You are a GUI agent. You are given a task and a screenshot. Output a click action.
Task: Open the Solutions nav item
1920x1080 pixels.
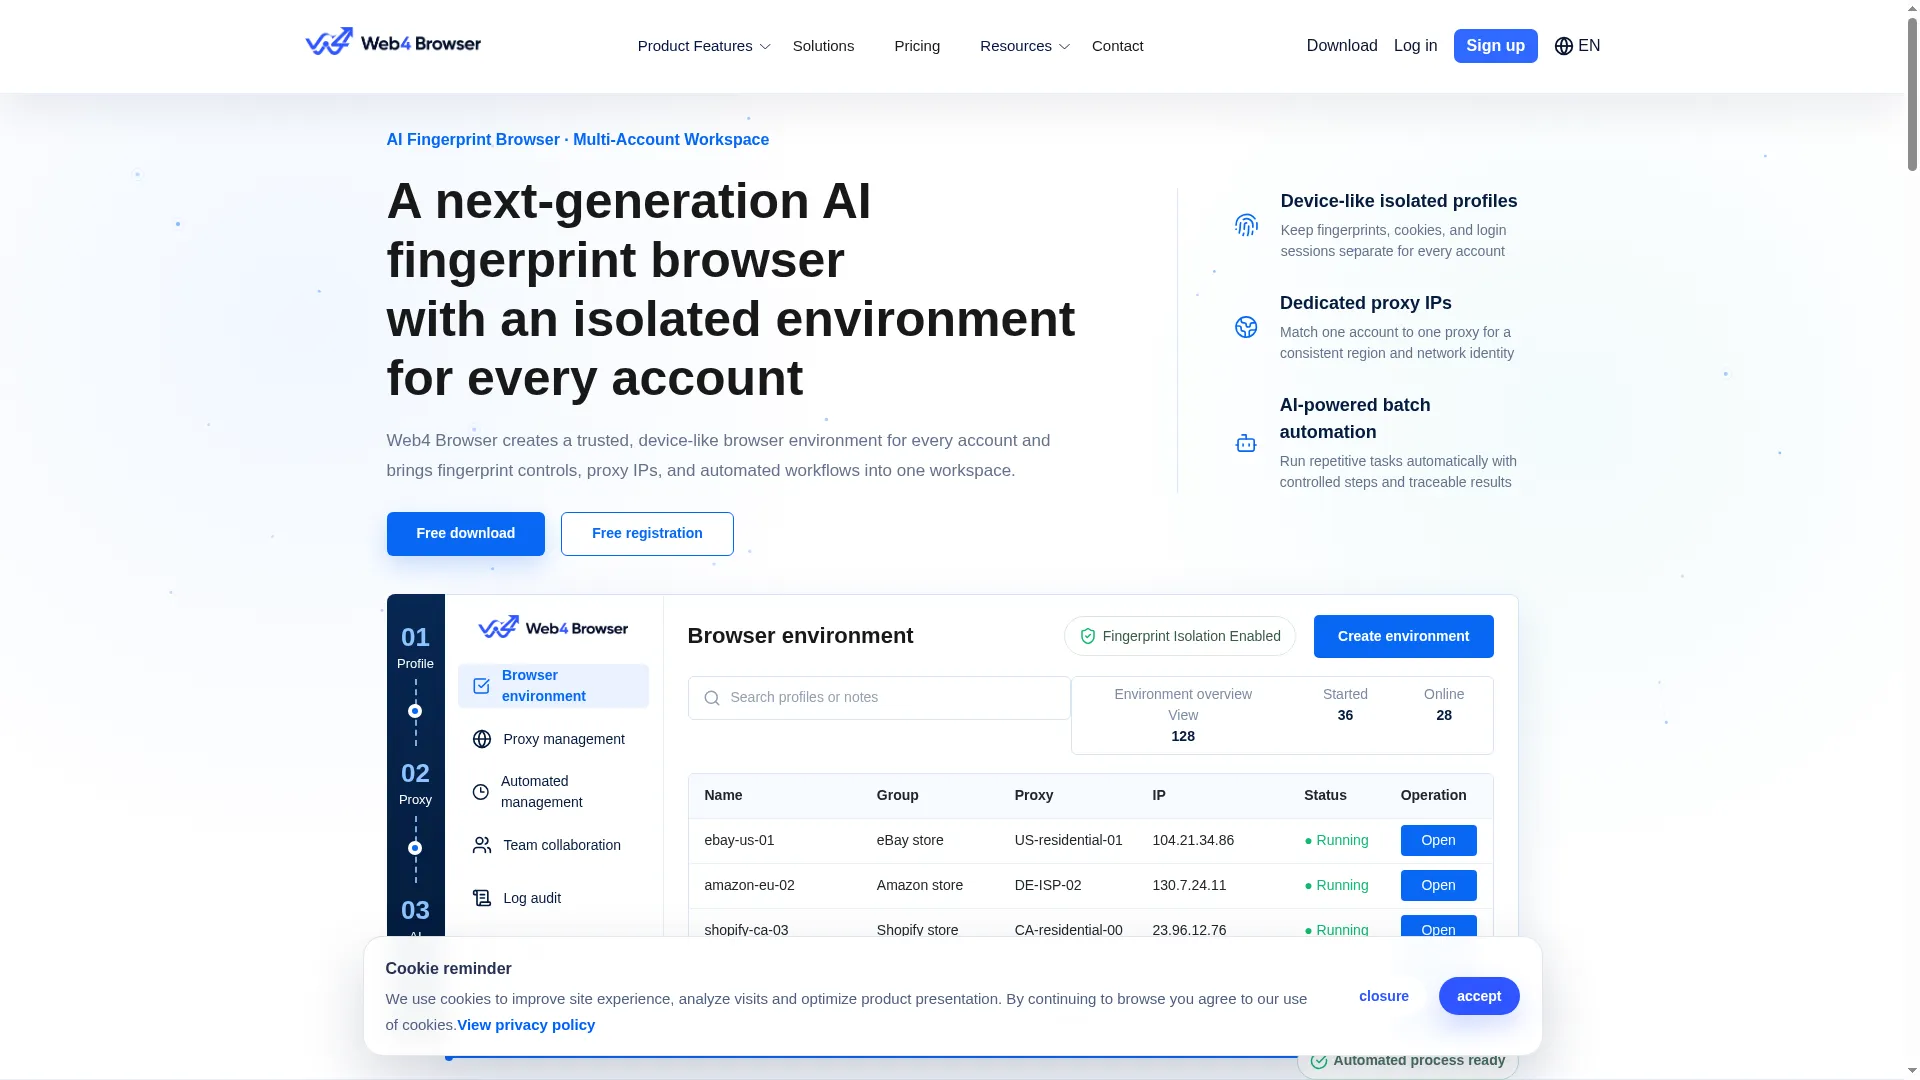coord(823,46)
